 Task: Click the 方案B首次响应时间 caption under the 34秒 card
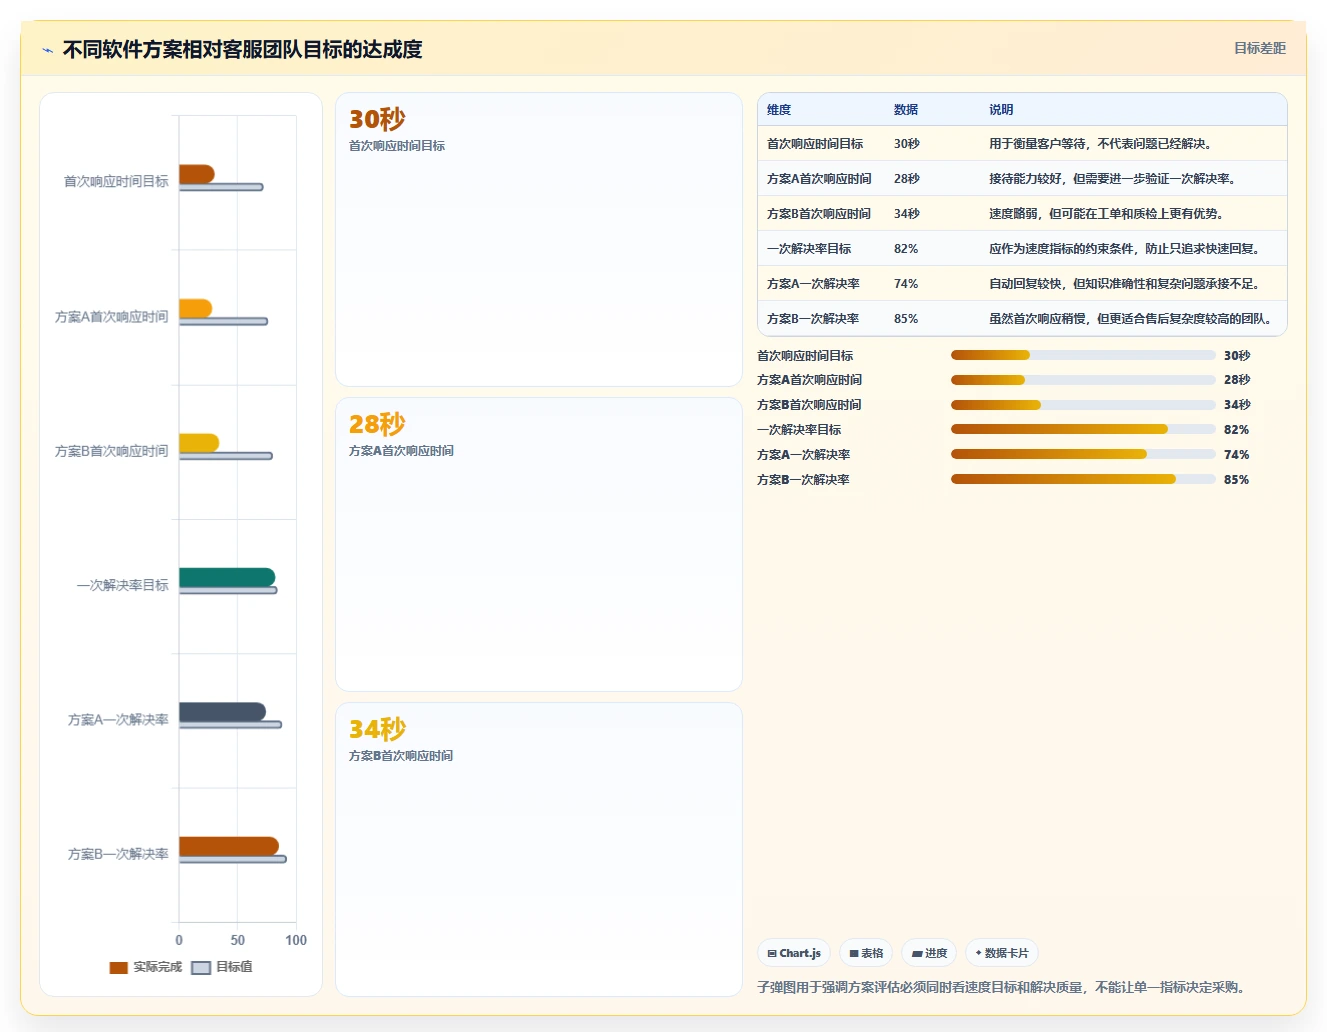click(x=401, y=756)
